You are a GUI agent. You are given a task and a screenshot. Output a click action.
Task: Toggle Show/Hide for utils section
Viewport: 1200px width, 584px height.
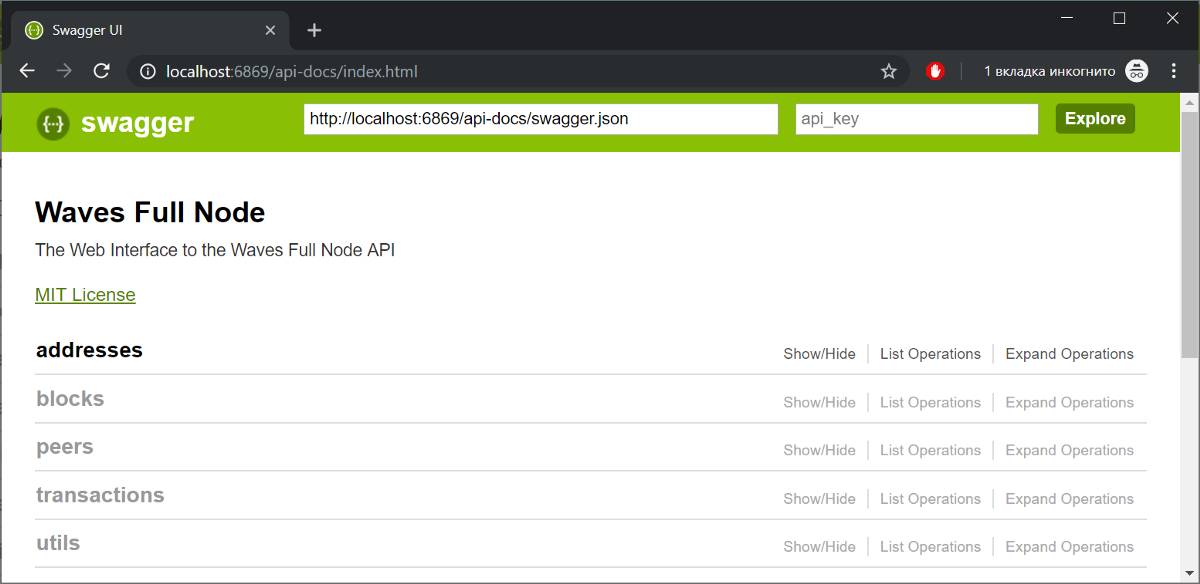pos(819,547)
